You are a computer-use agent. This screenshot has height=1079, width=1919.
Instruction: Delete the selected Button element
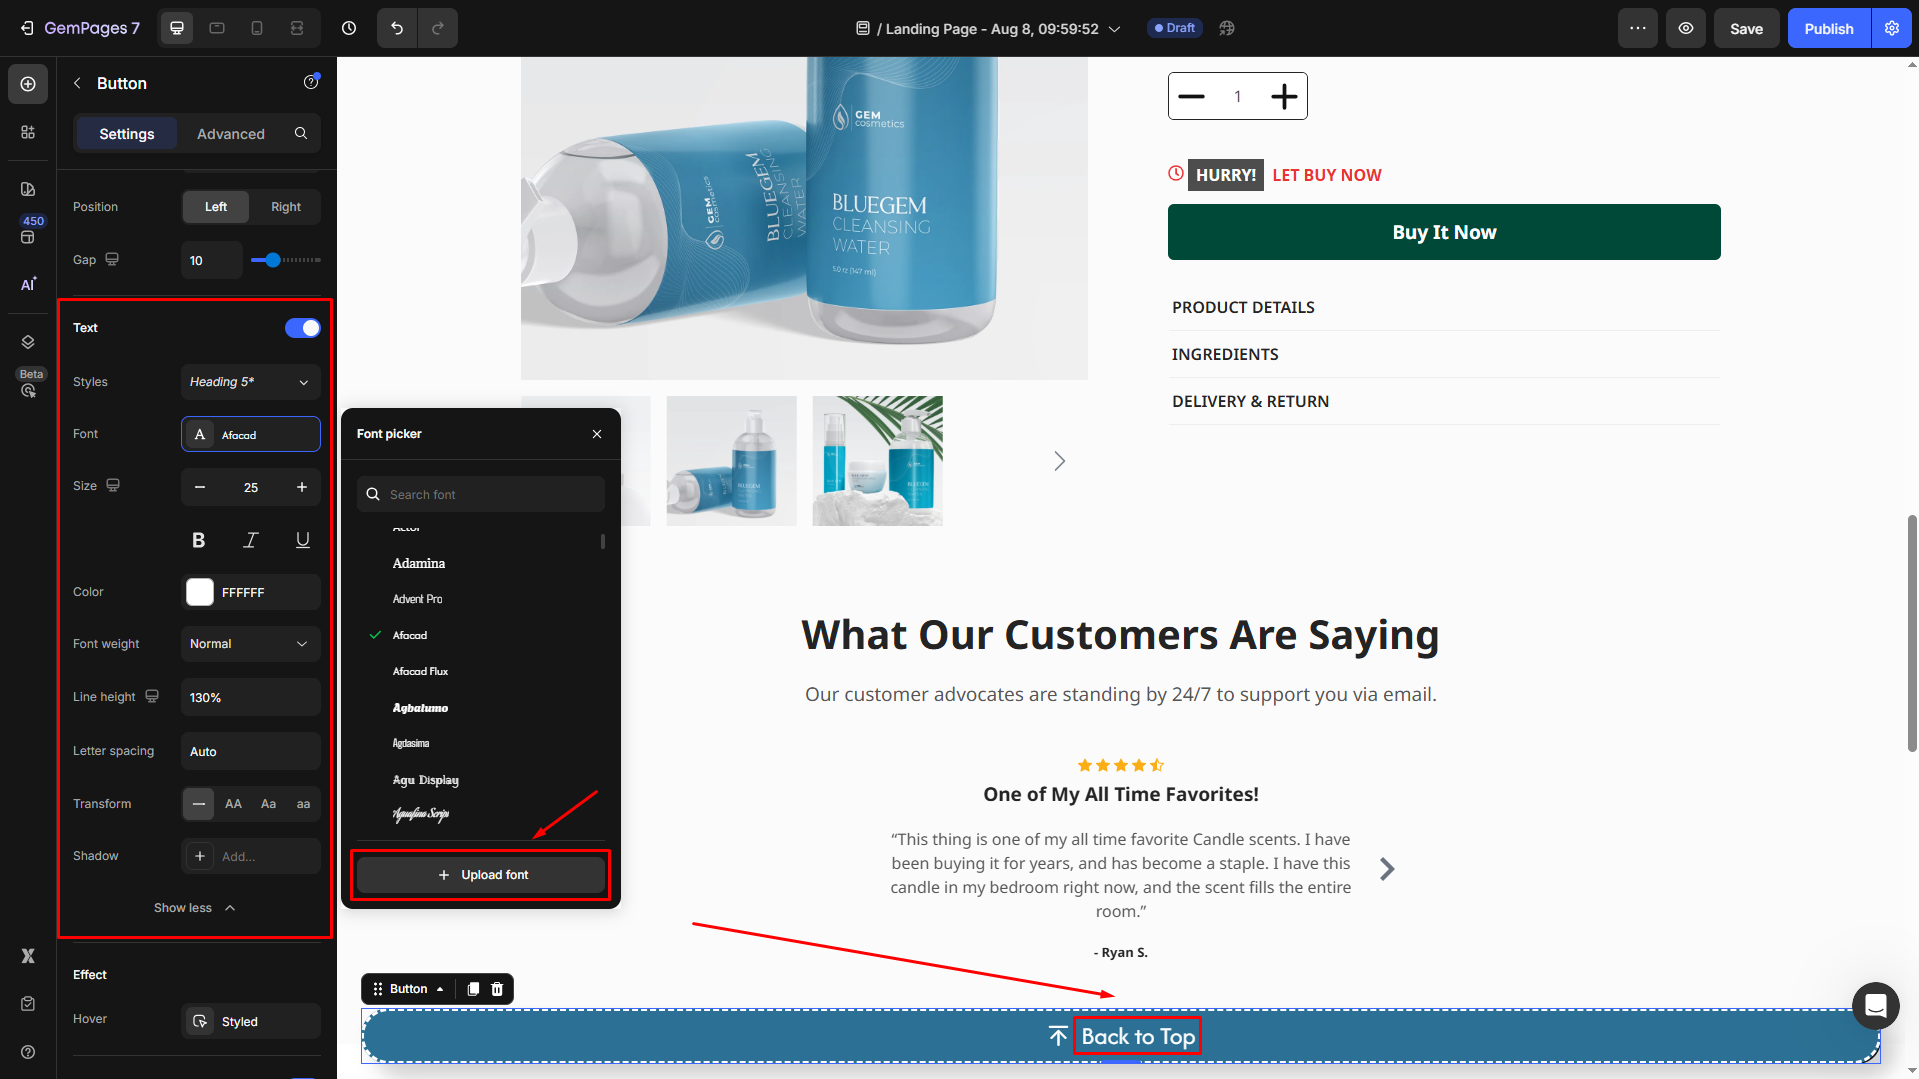[x=497, y=989]
